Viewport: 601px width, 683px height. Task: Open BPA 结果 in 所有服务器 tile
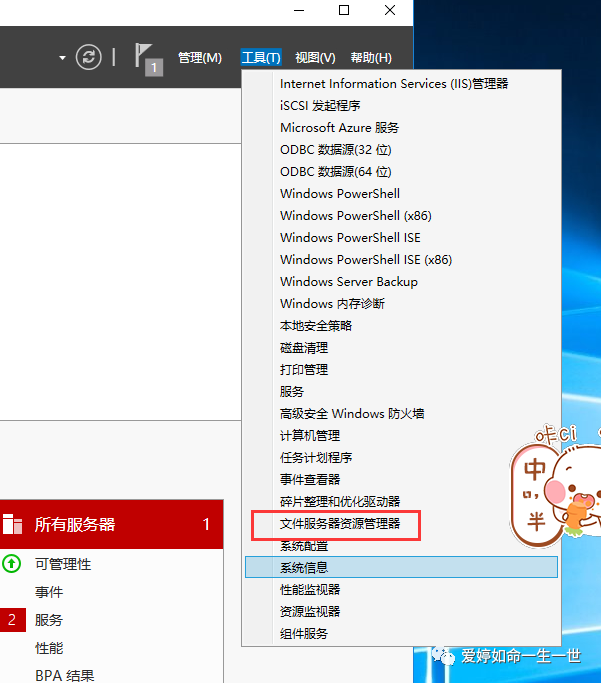[x=64, y=676]
